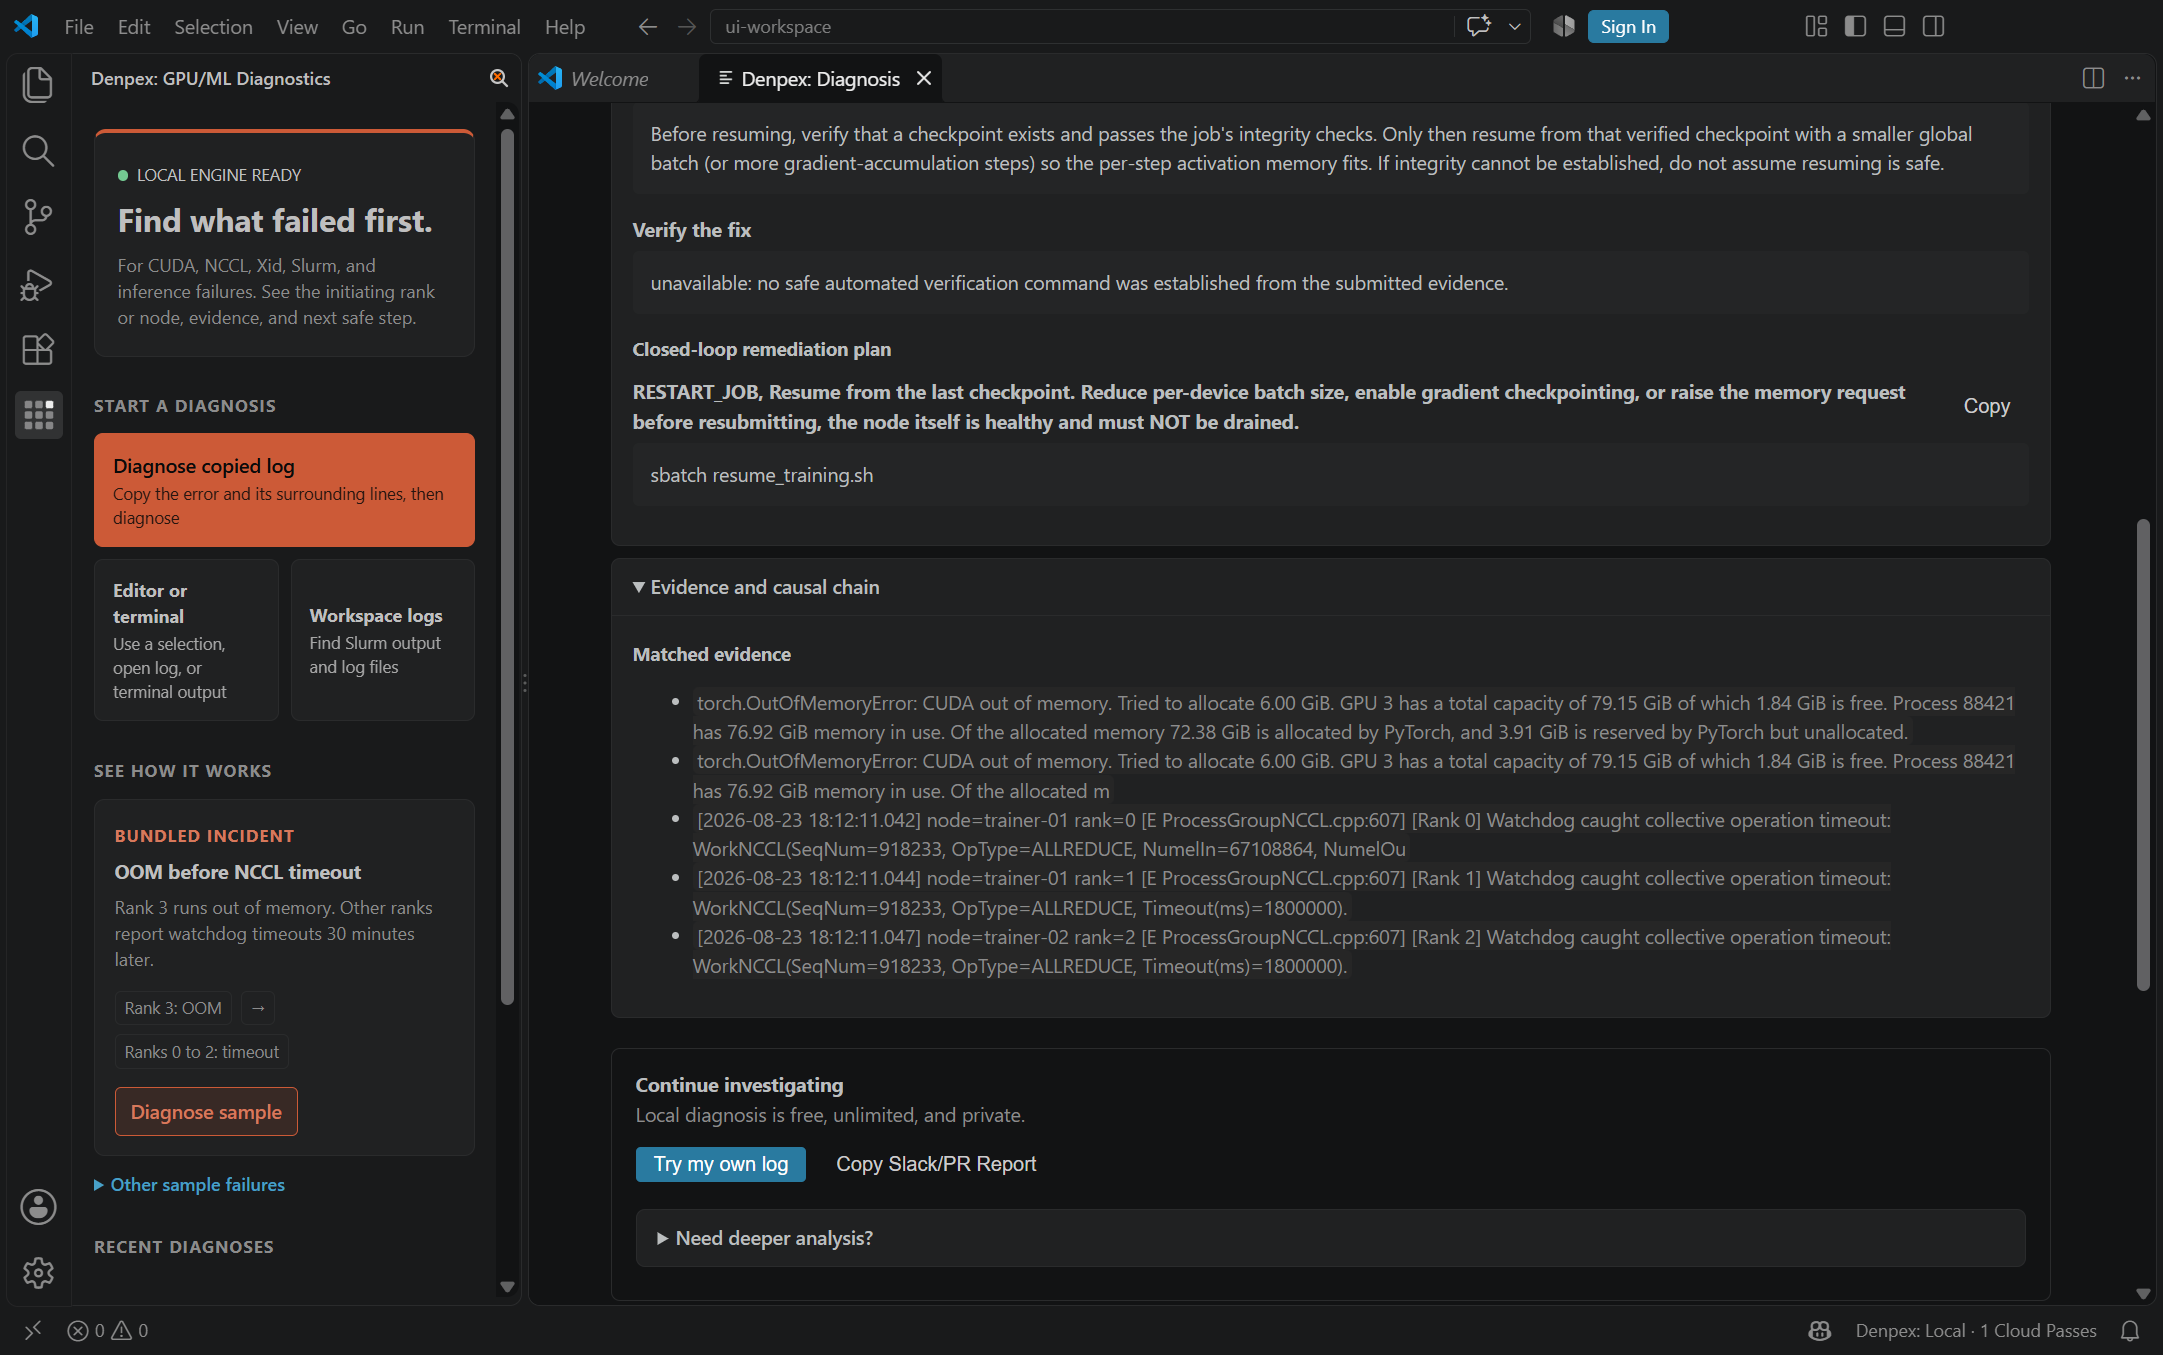The width and height of the screenshot is (2163, 1355).
Task: Click the Denpex sidebar vertical scrollbar
Action: (507, 566)
